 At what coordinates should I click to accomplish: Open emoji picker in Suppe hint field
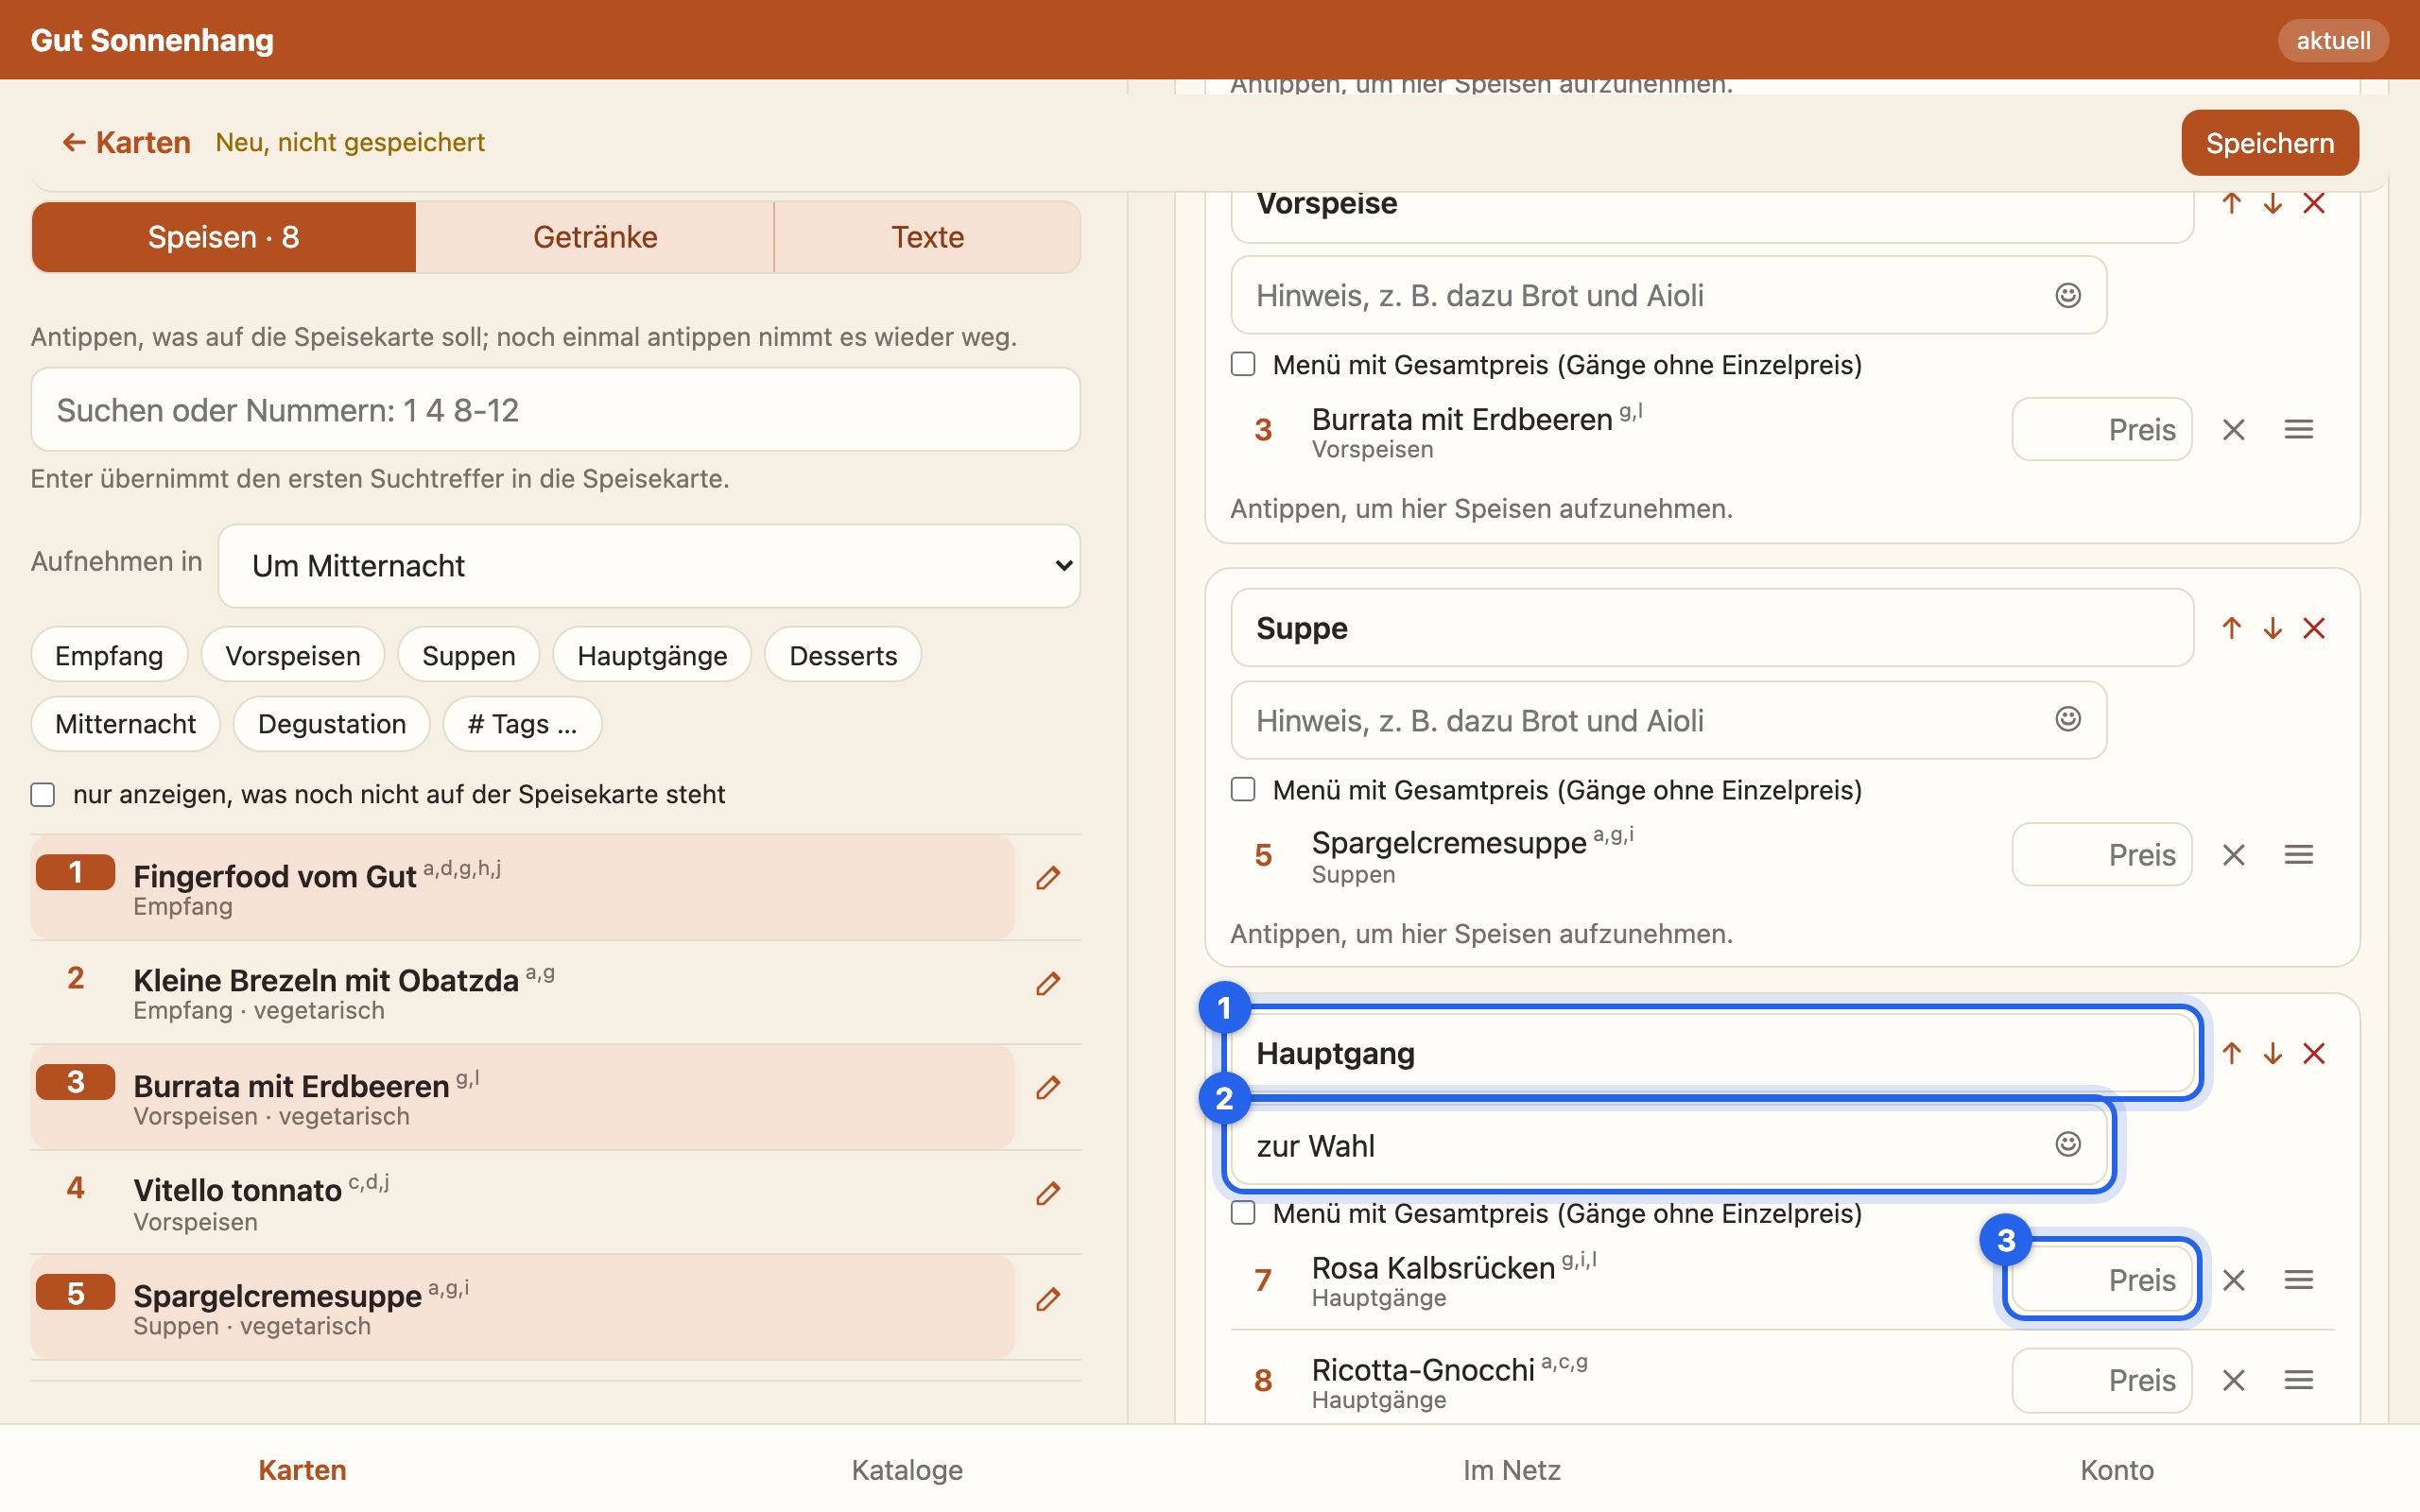(x=2067, y=719)
